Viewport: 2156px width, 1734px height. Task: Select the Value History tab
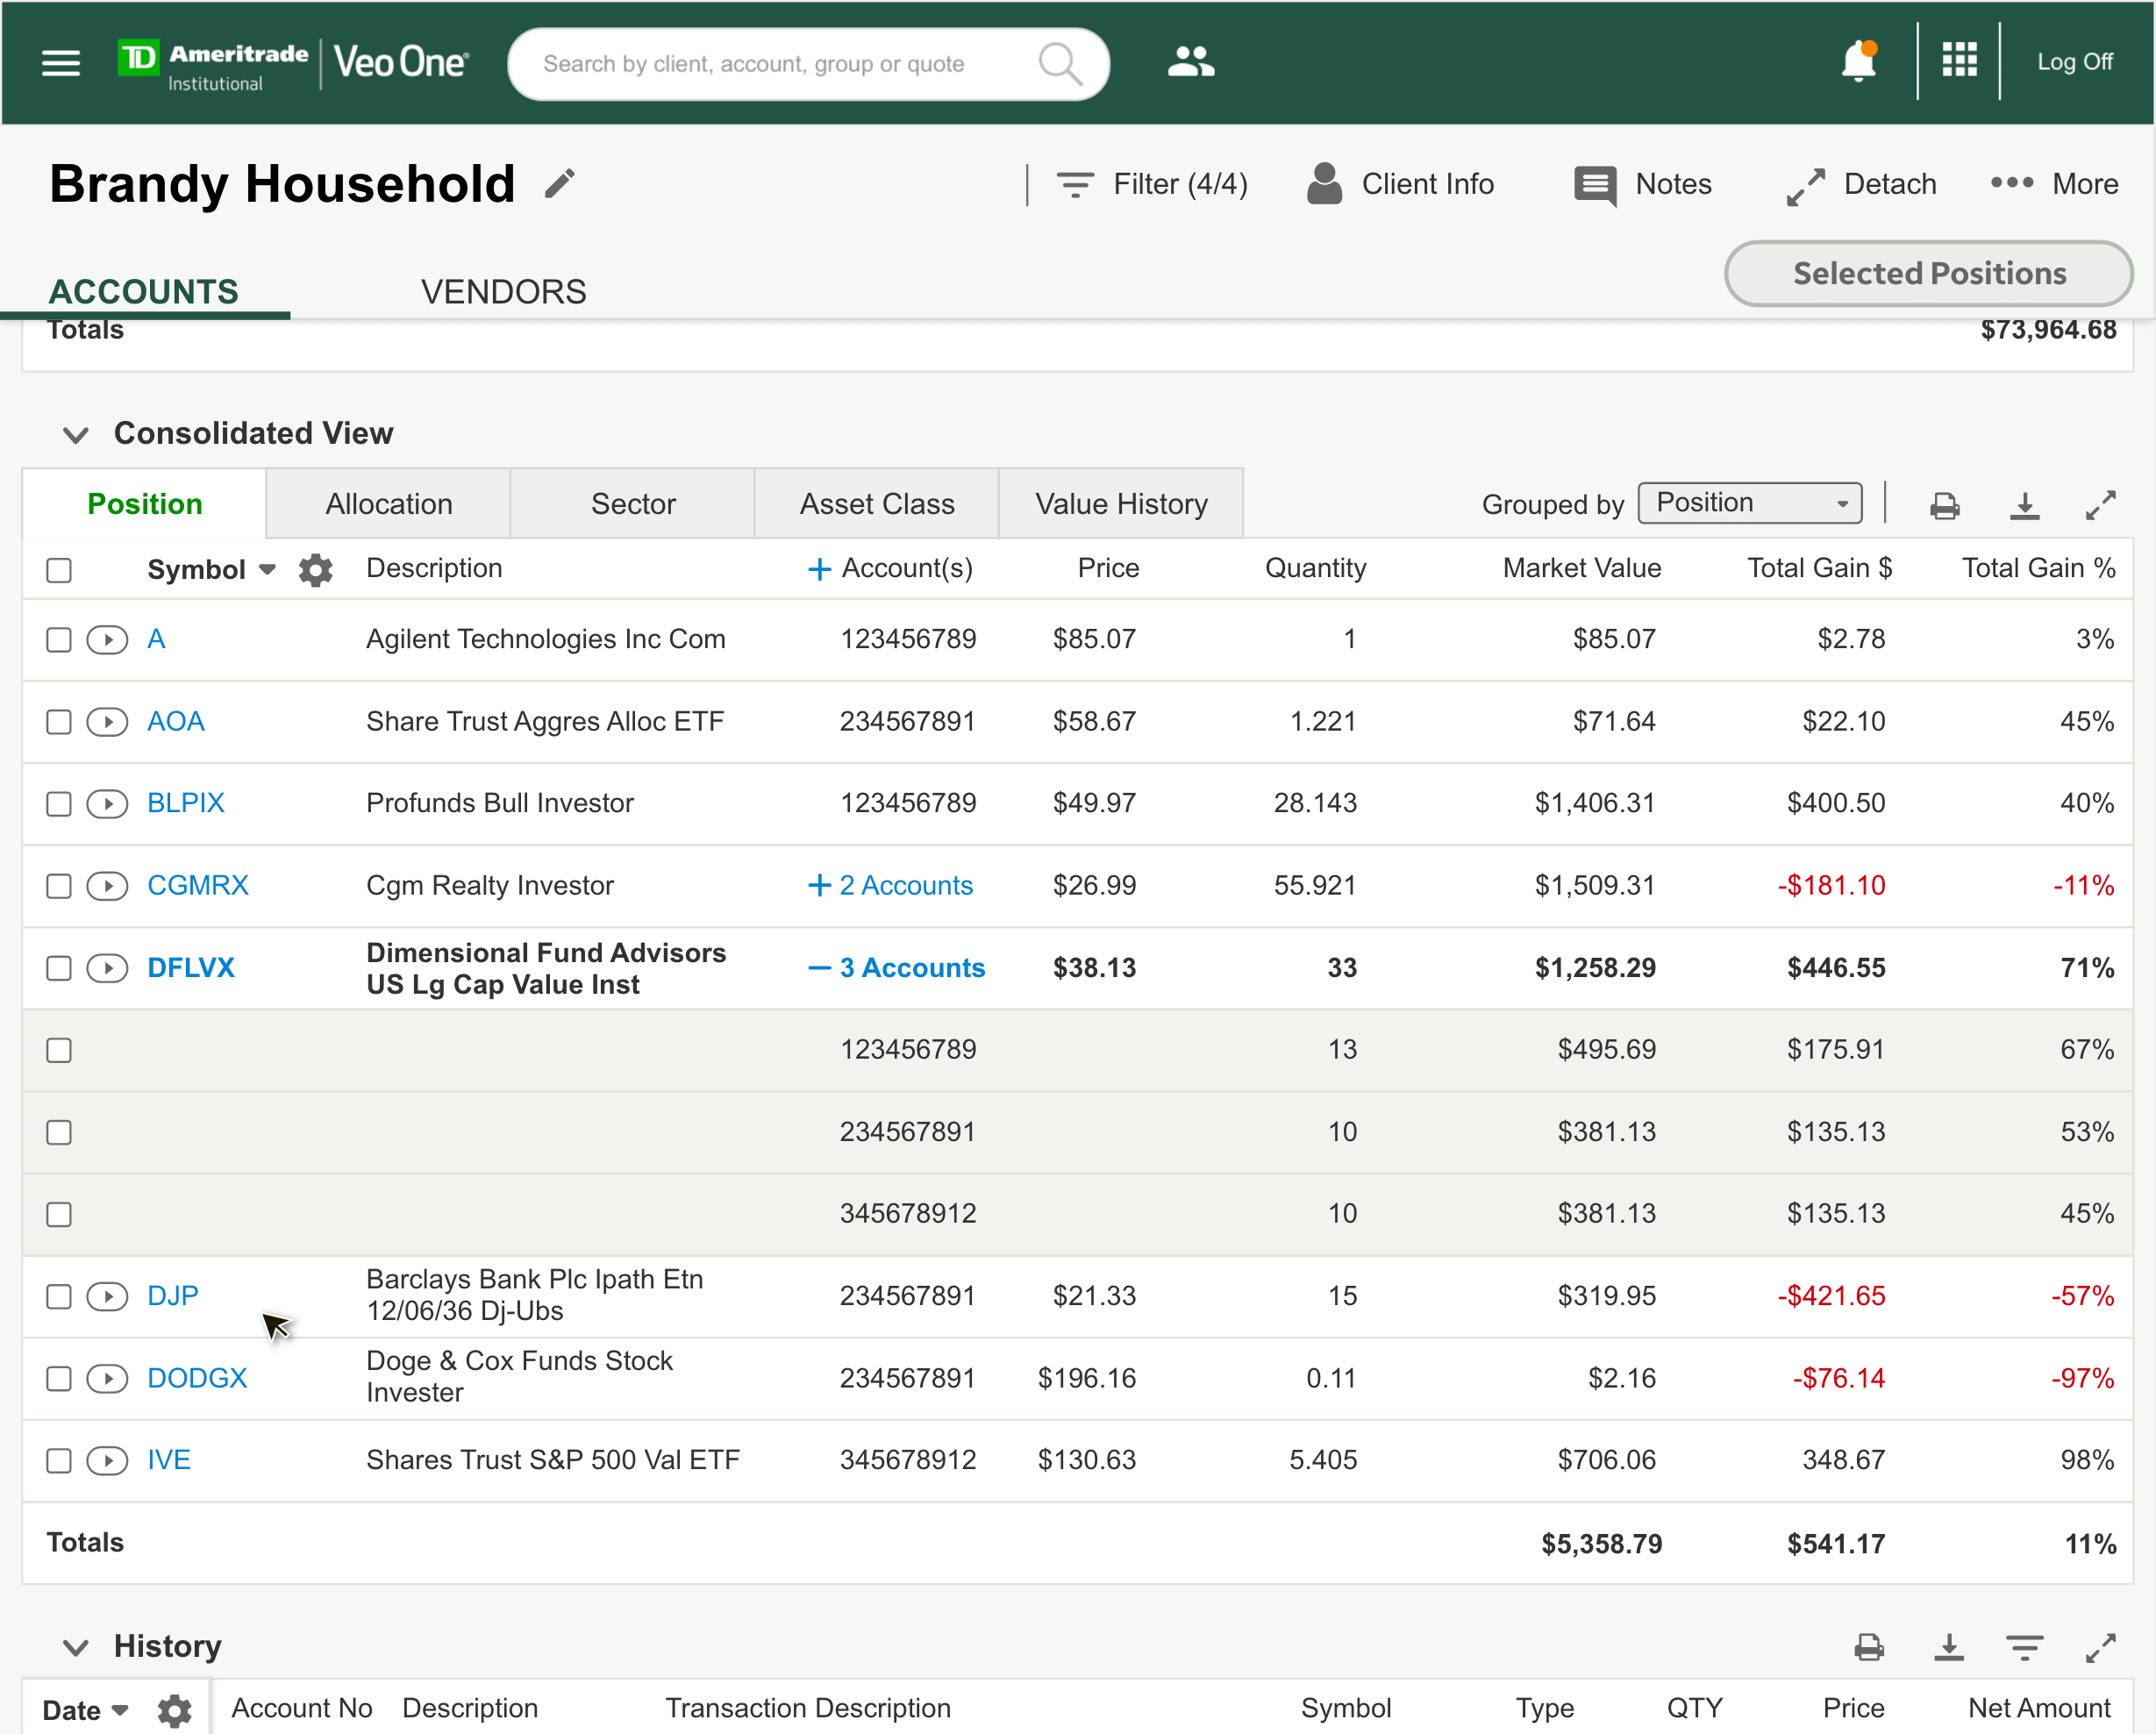1121,504
